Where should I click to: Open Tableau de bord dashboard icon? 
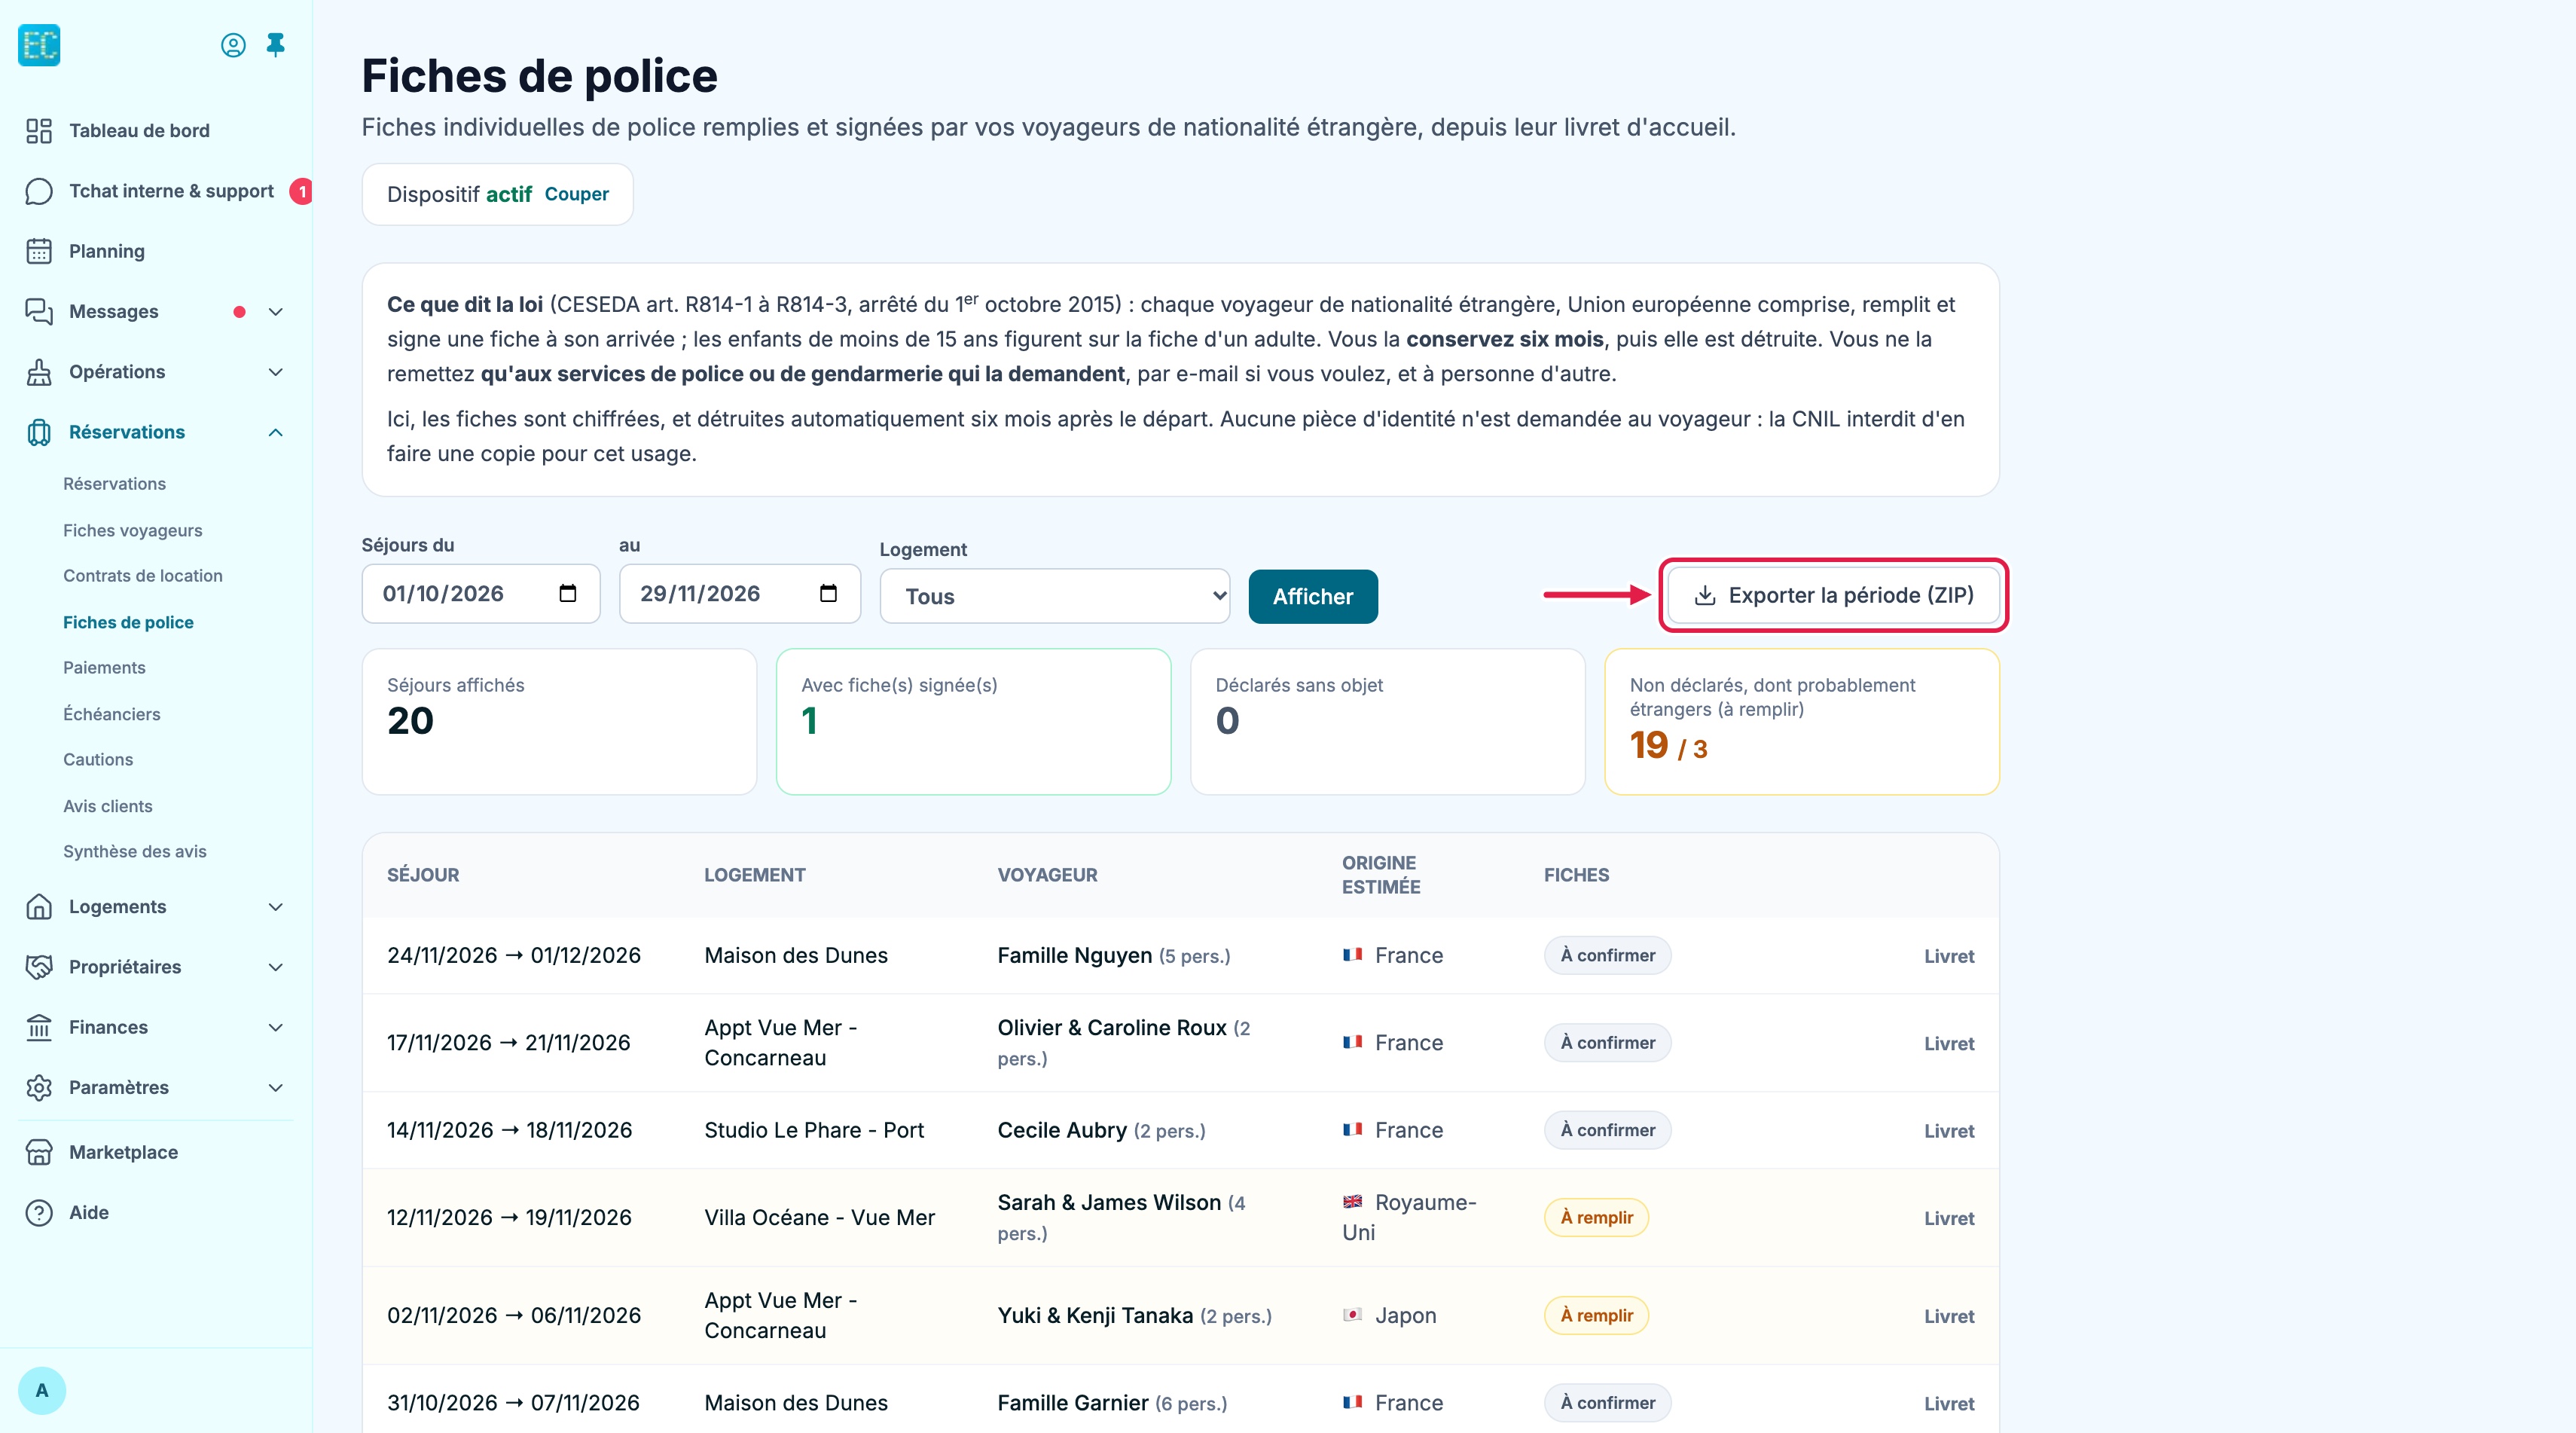pyautogui.click(x=39, y=131)
